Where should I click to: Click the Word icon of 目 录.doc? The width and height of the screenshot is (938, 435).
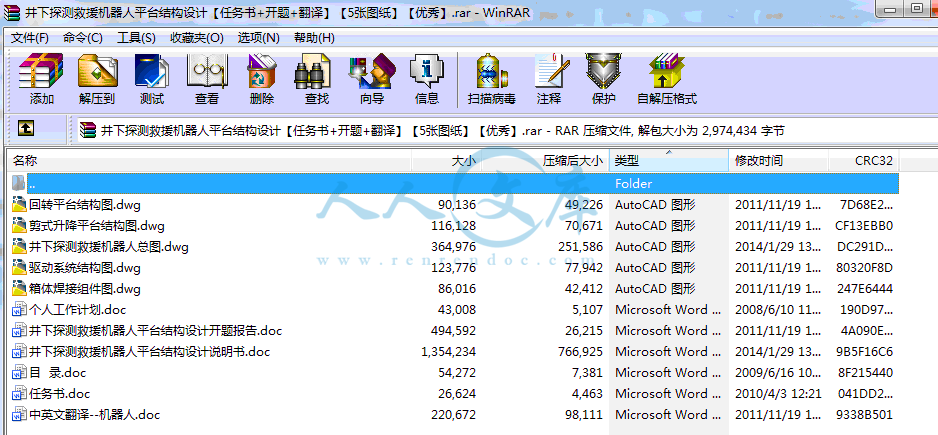tap(19, 373)
